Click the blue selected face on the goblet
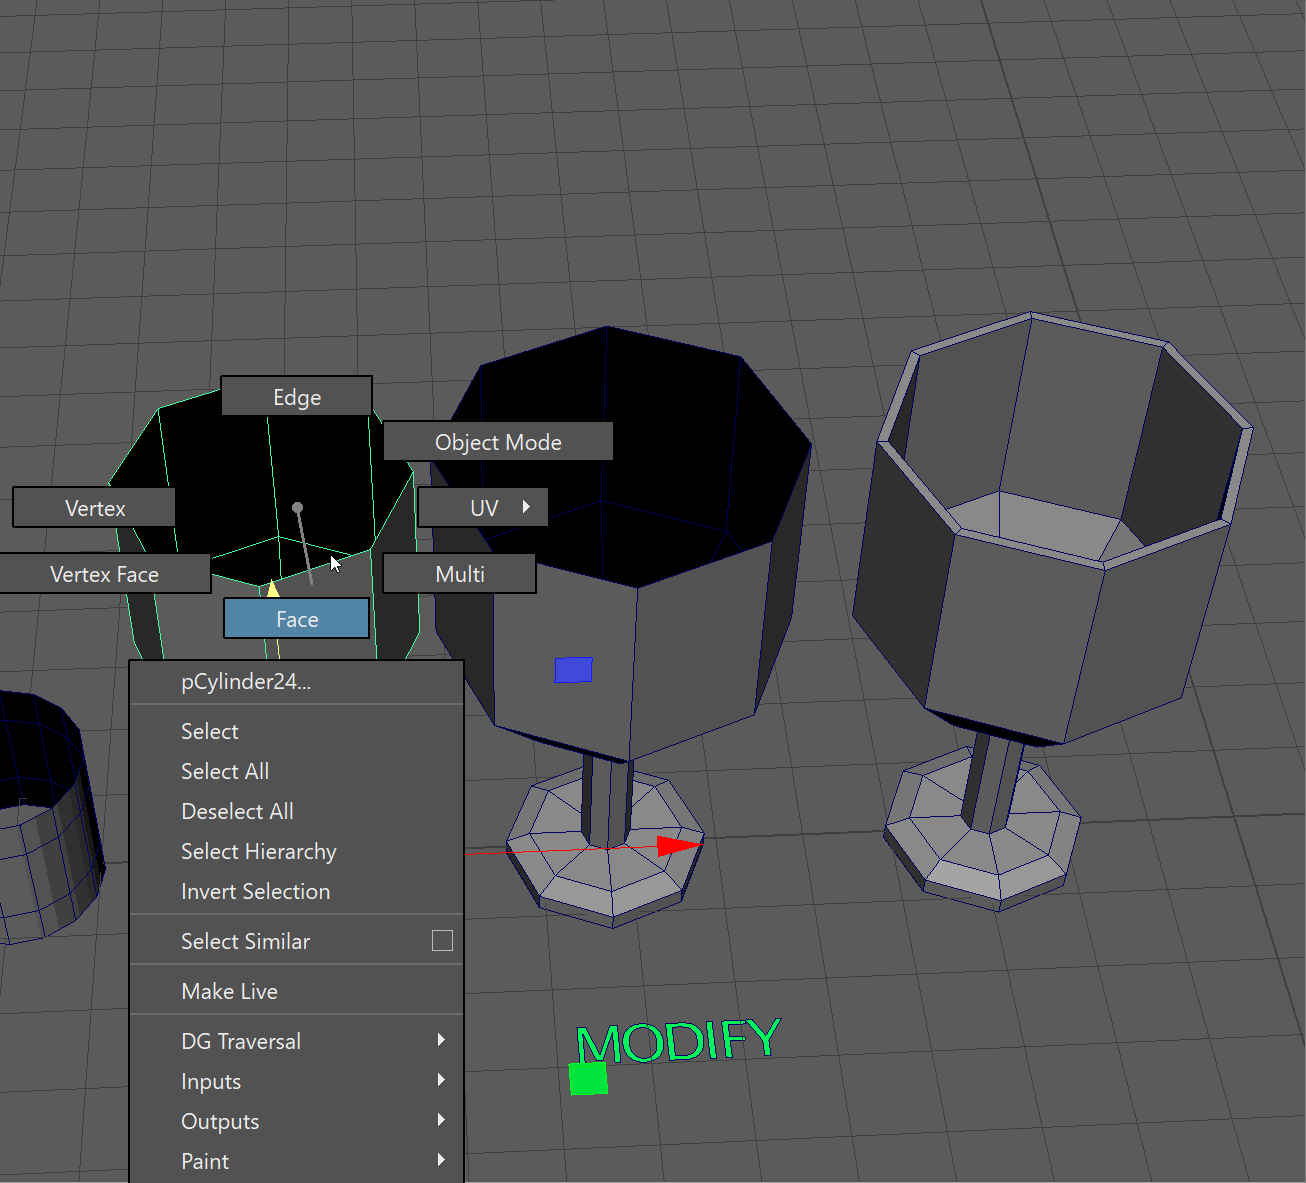 (x=573, y=670)
